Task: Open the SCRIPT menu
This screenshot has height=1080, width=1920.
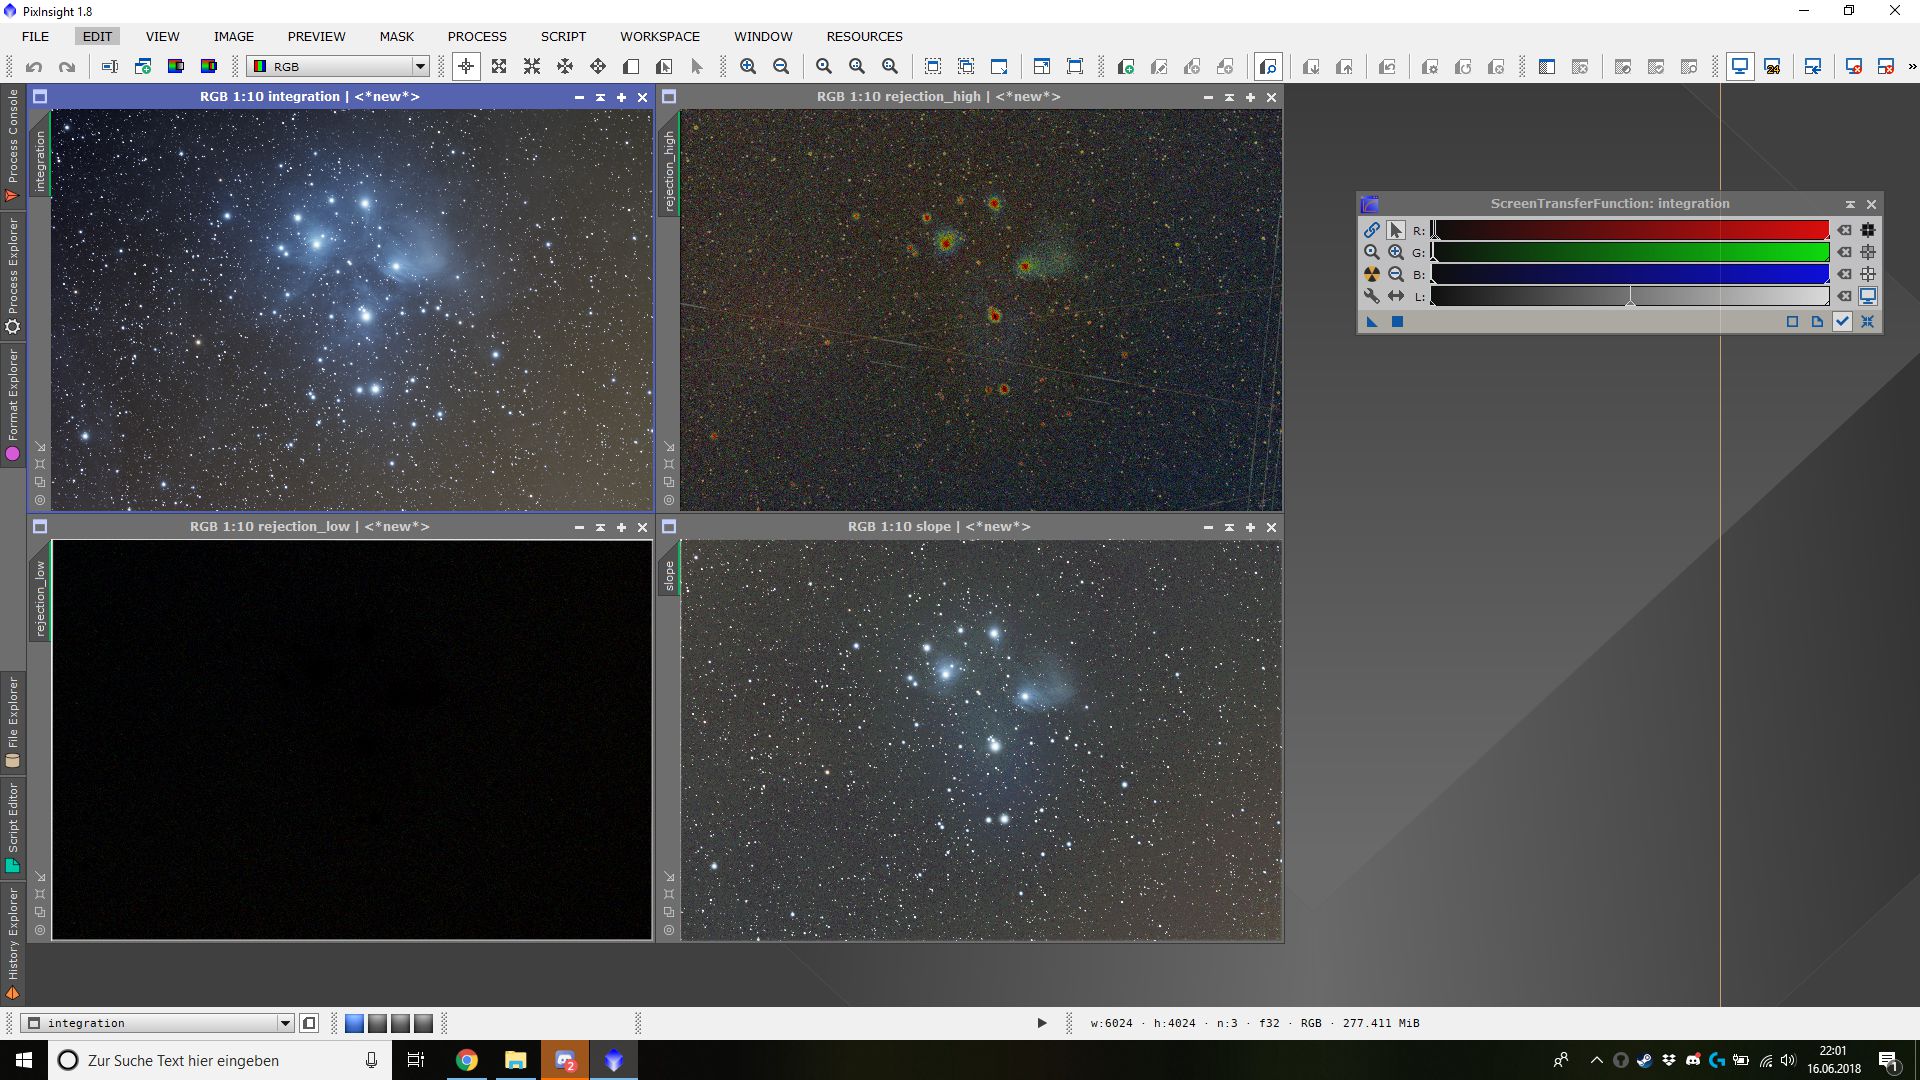Action: point(563,36)
